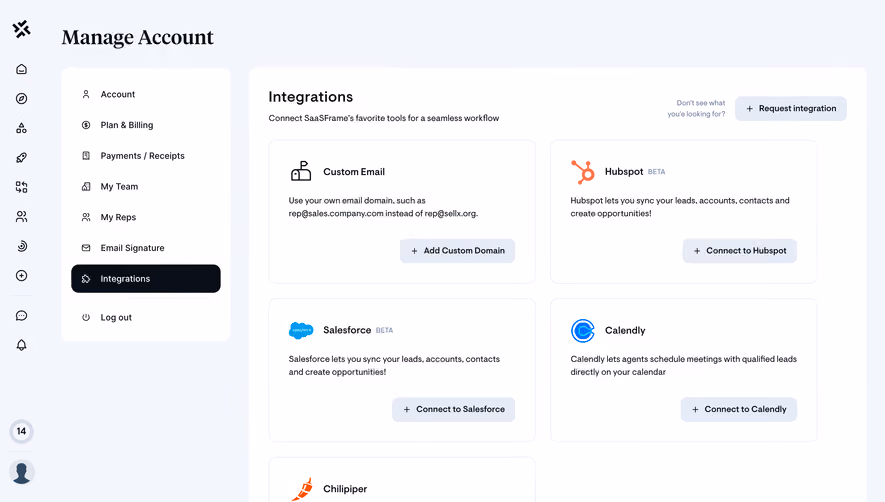Click the Chilipiper card title
The image size is (885, 502).
345,489
